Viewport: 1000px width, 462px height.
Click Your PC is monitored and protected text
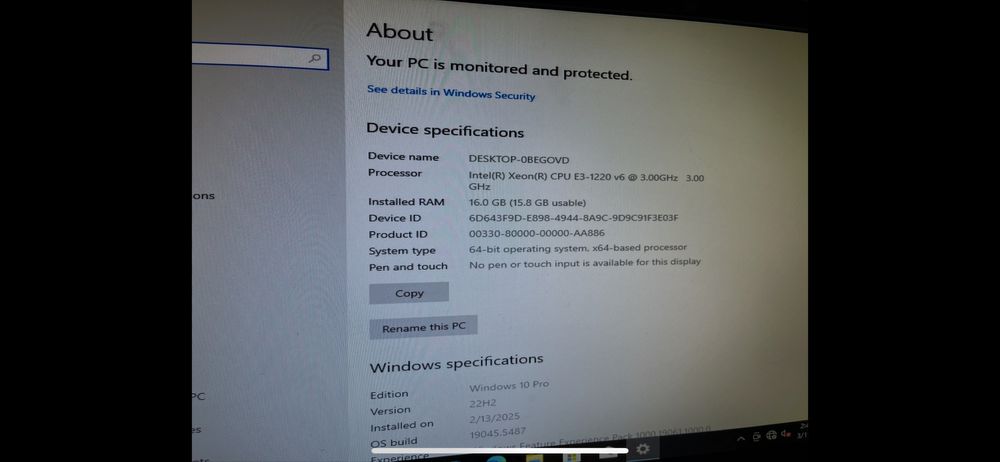coord(499,68)
